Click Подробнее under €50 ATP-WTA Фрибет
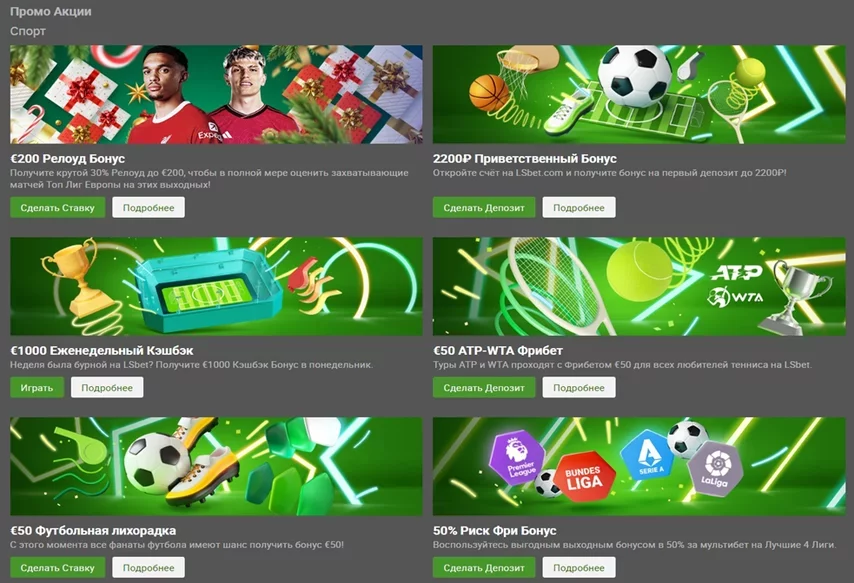Image resolution: width=854 pixels, height=583 pixels. point(579,387)
